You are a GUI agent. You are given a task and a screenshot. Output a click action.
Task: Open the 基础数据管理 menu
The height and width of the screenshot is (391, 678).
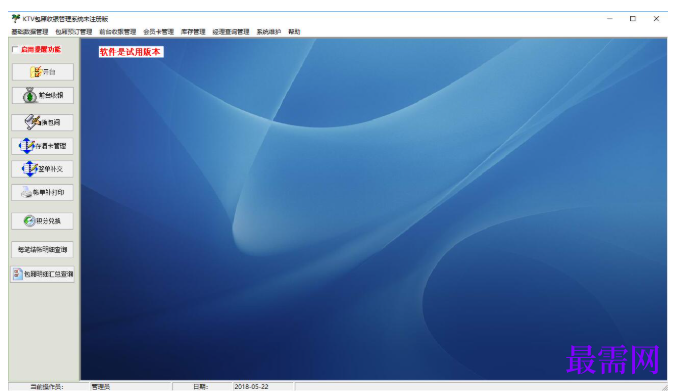(x=30, y=32)
